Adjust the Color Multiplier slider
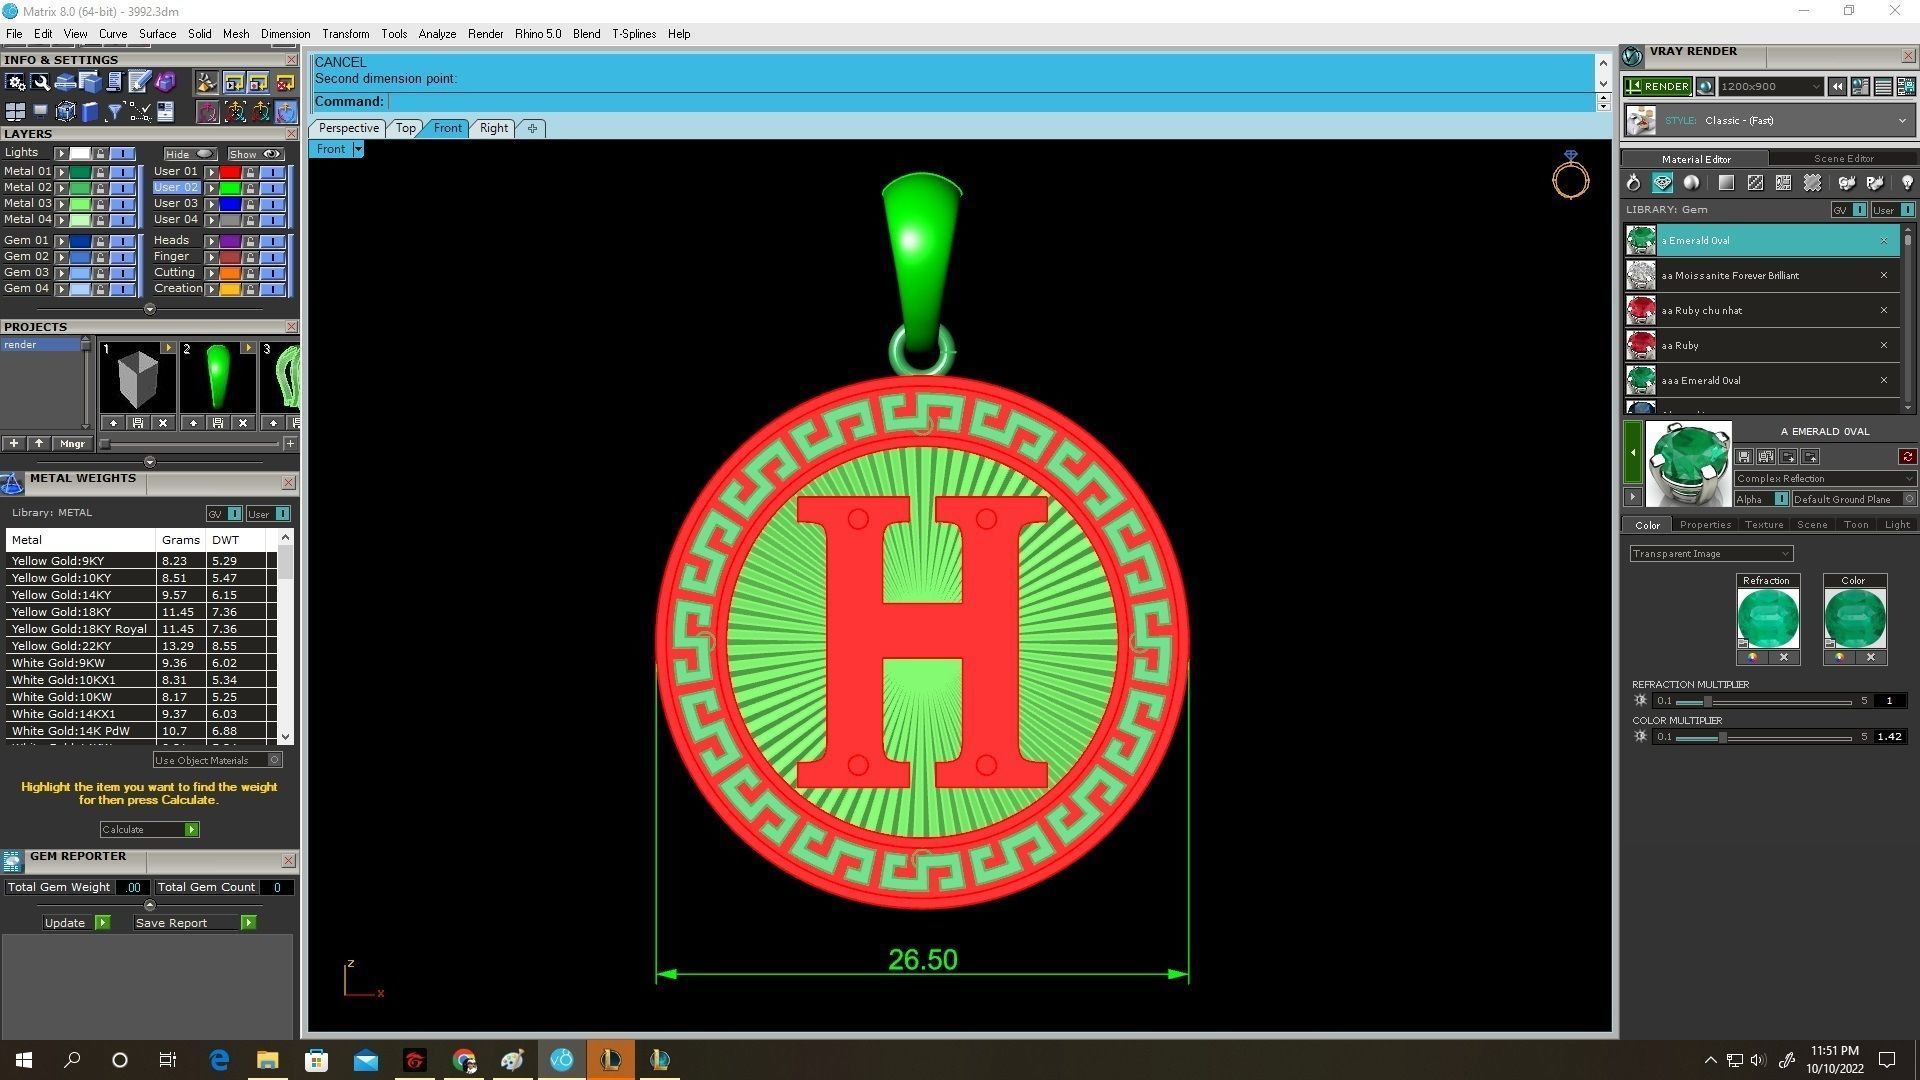The height and width of the screenshot is (1080, 1920). click(1722, 737)
